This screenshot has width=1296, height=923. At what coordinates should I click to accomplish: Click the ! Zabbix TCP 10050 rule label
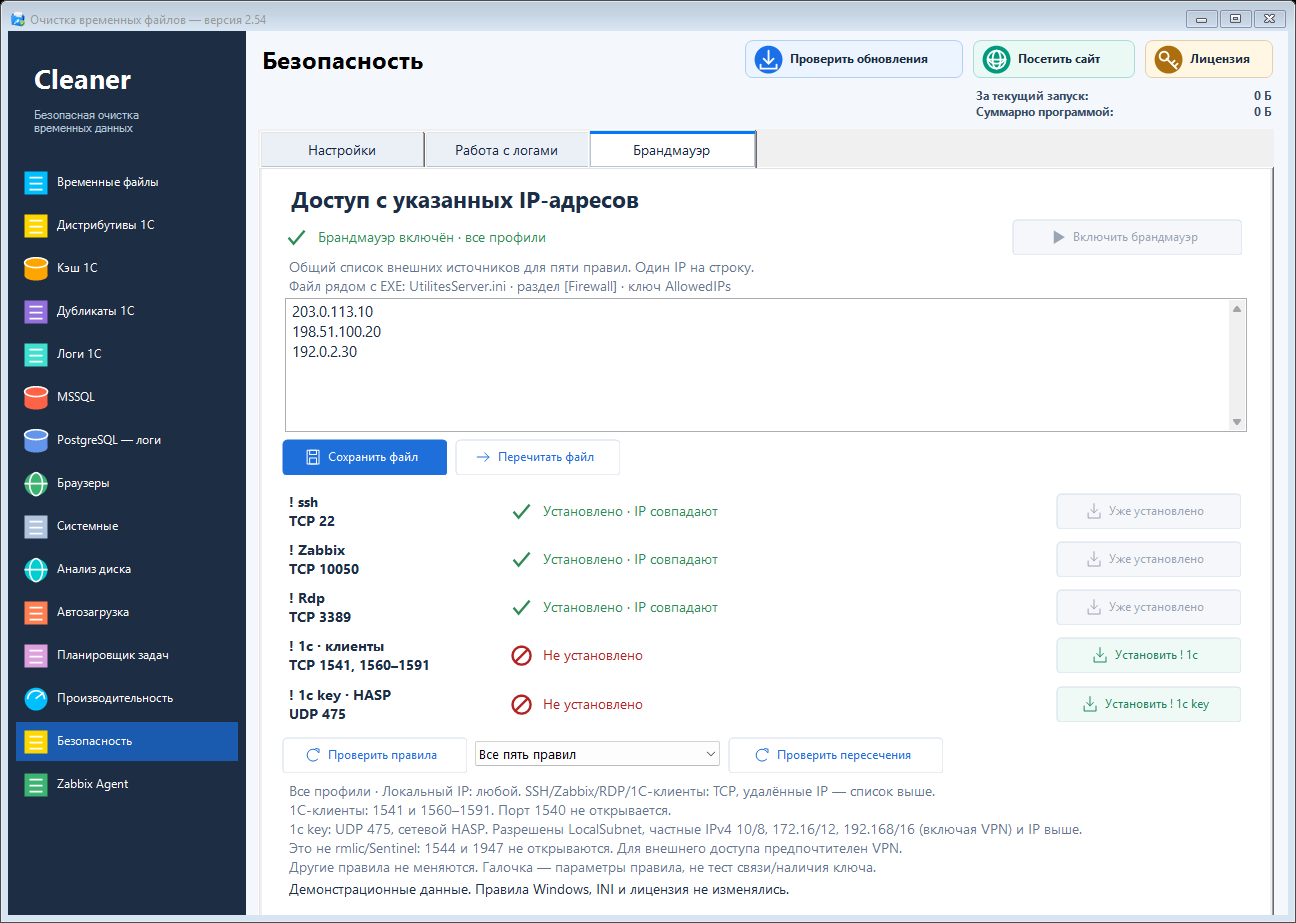pyautogui.click(x=324, y=560)
